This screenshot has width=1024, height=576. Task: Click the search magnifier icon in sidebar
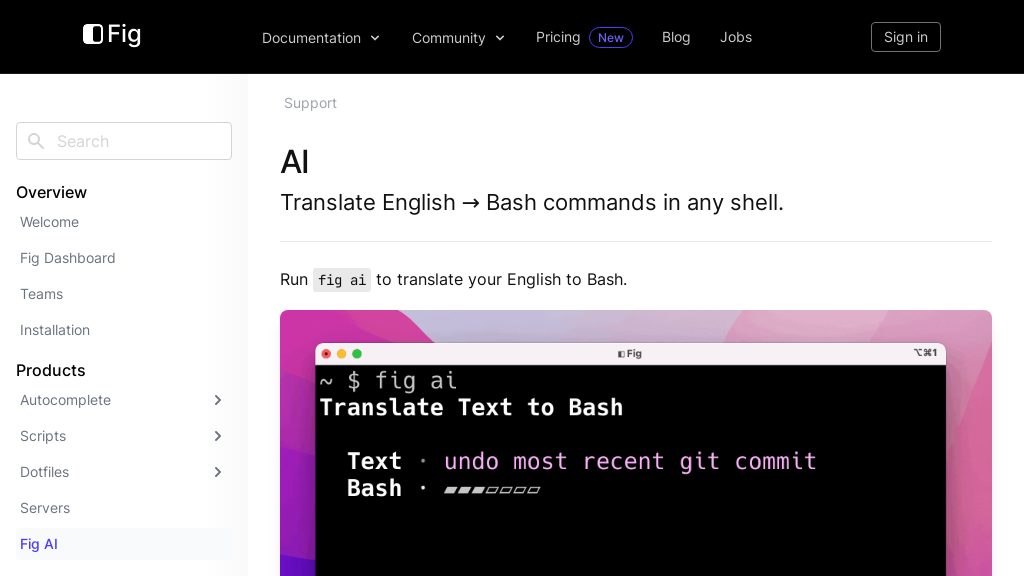click(x=36, y=141)
